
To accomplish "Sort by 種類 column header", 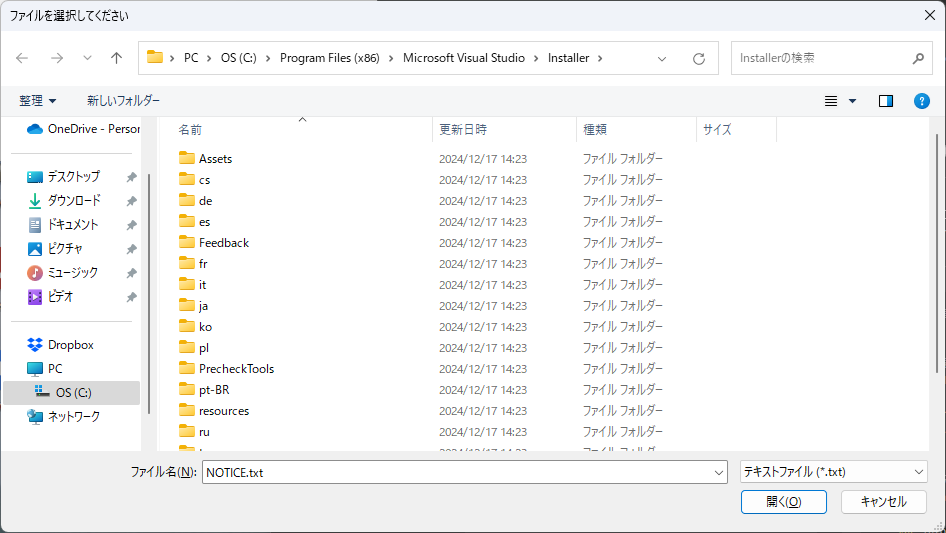I will [595, 130].
